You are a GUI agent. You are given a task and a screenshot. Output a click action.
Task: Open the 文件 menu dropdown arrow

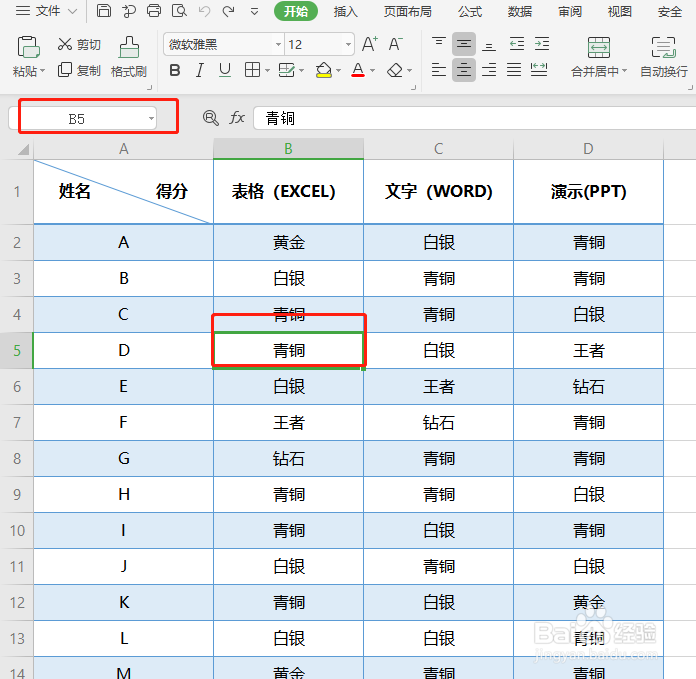click(72, 11)
